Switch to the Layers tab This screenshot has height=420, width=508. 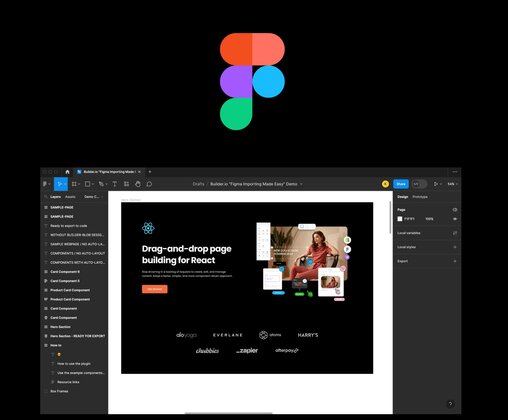[55, 197]
